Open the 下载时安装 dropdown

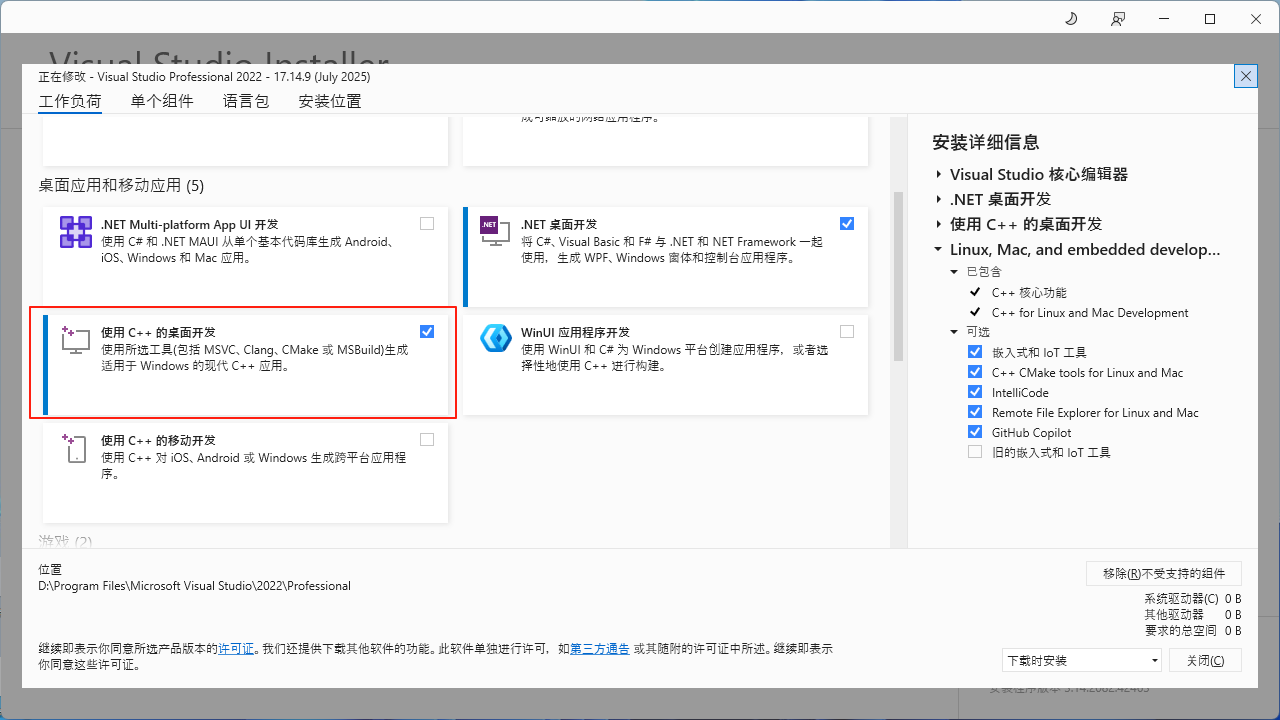(x=1081, y=660)
